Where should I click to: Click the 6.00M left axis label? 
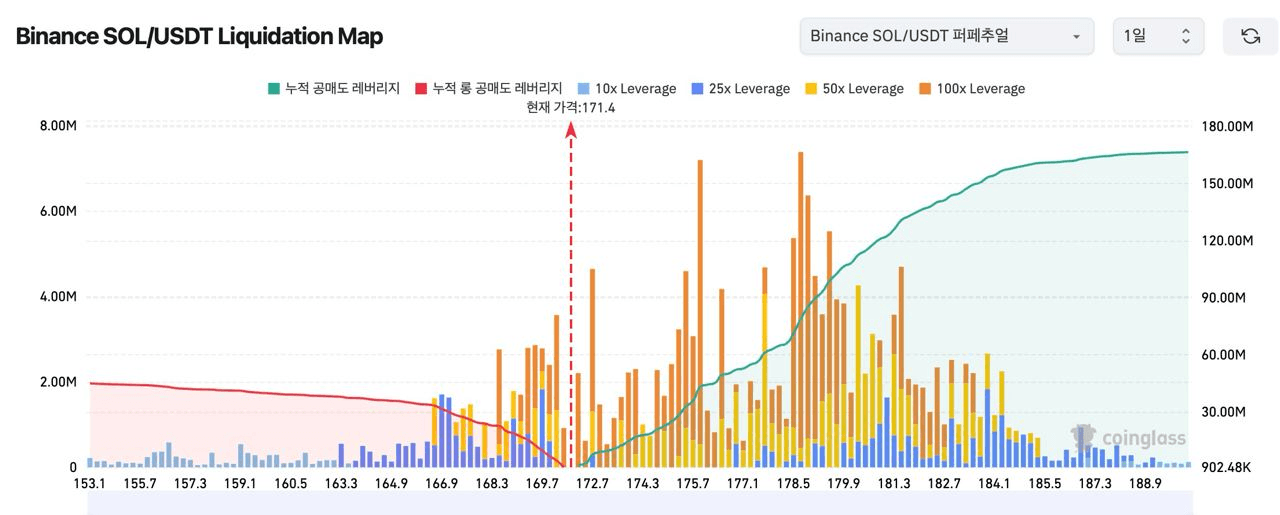pyautogui.click(x=58, y=211)
